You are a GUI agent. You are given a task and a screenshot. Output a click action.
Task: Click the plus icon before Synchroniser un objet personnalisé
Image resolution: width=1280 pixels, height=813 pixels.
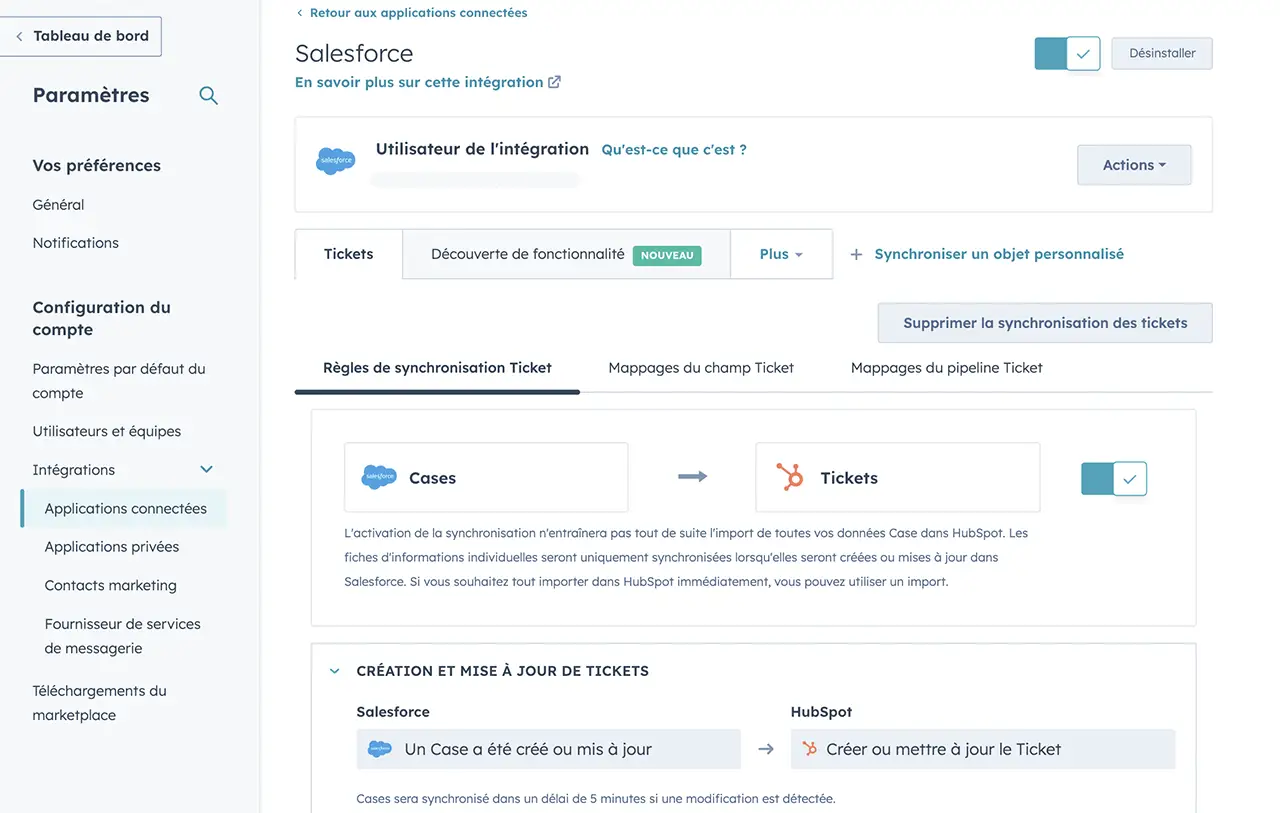click(856, 255)
